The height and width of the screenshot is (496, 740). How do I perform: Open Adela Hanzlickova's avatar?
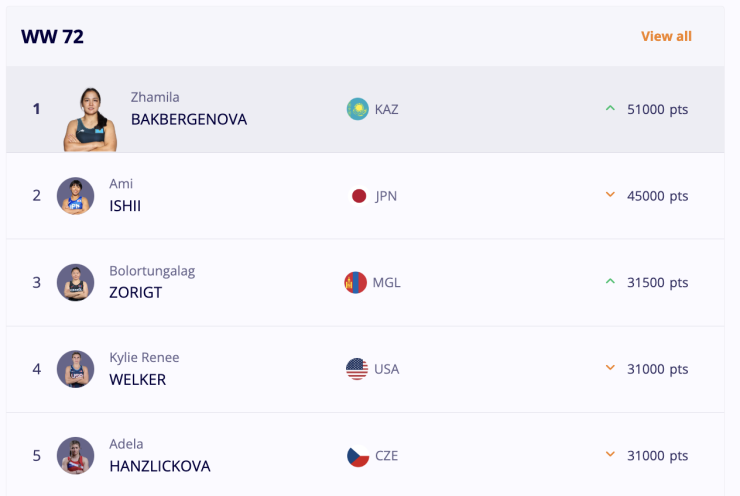point(76,456)
